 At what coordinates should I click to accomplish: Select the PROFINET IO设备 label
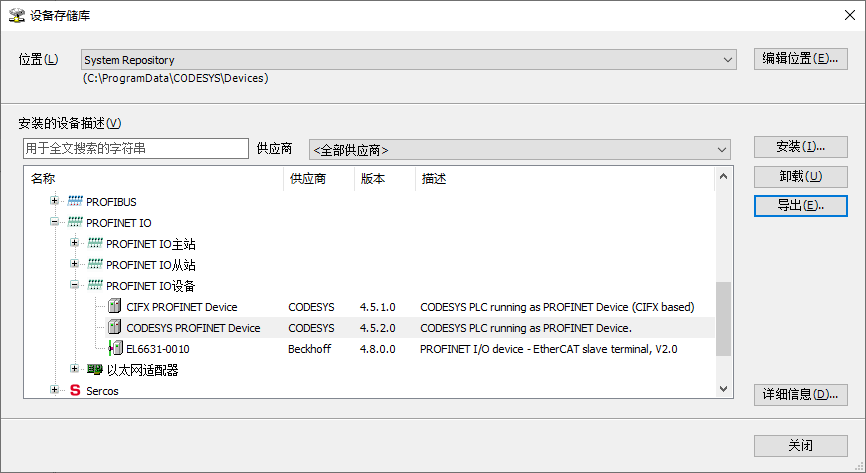[151, 286]
